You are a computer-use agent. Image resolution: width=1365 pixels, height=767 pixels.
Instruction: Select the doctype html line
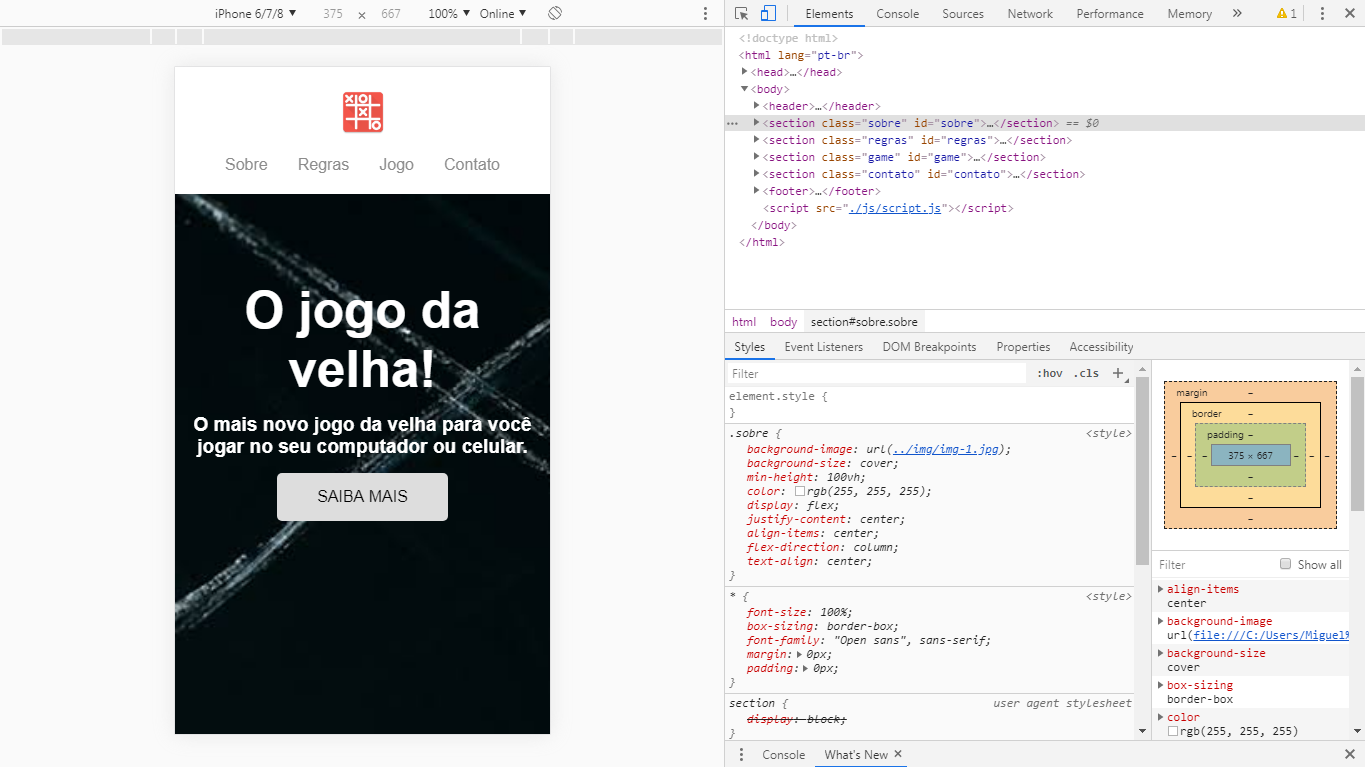point(788,38)
